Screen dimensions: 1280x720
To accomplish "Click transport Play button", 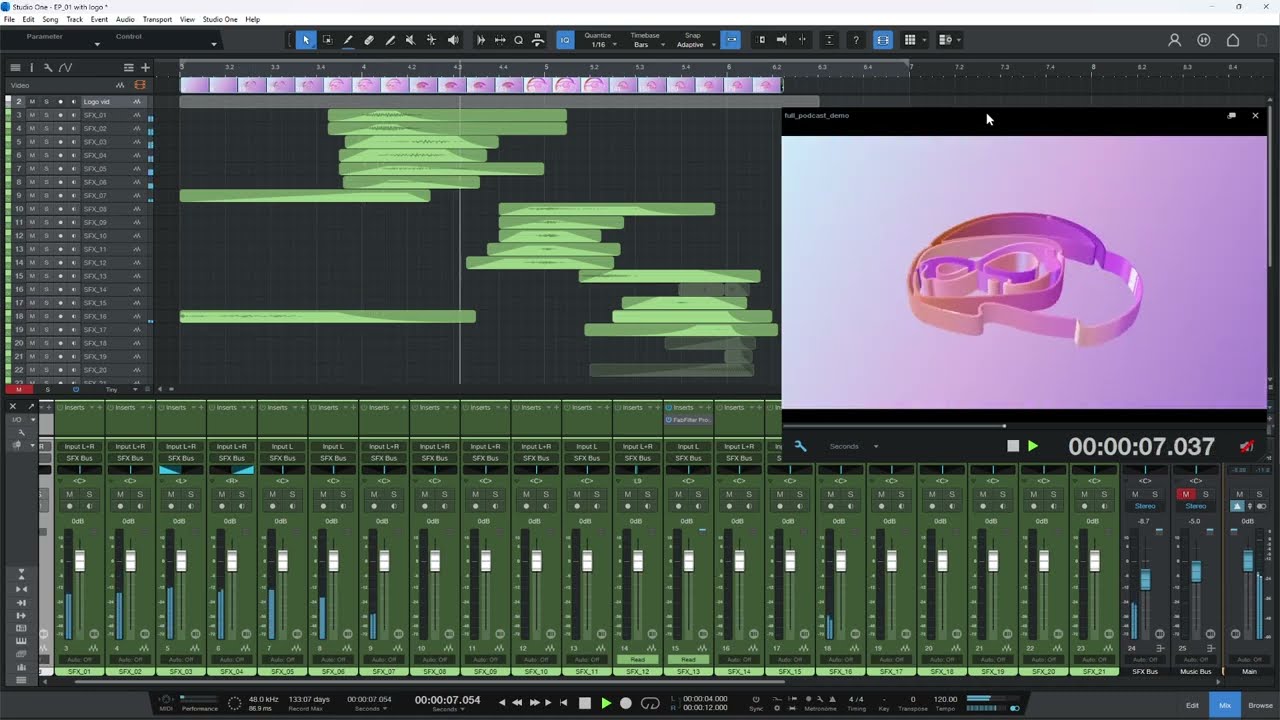I will 606,703.
